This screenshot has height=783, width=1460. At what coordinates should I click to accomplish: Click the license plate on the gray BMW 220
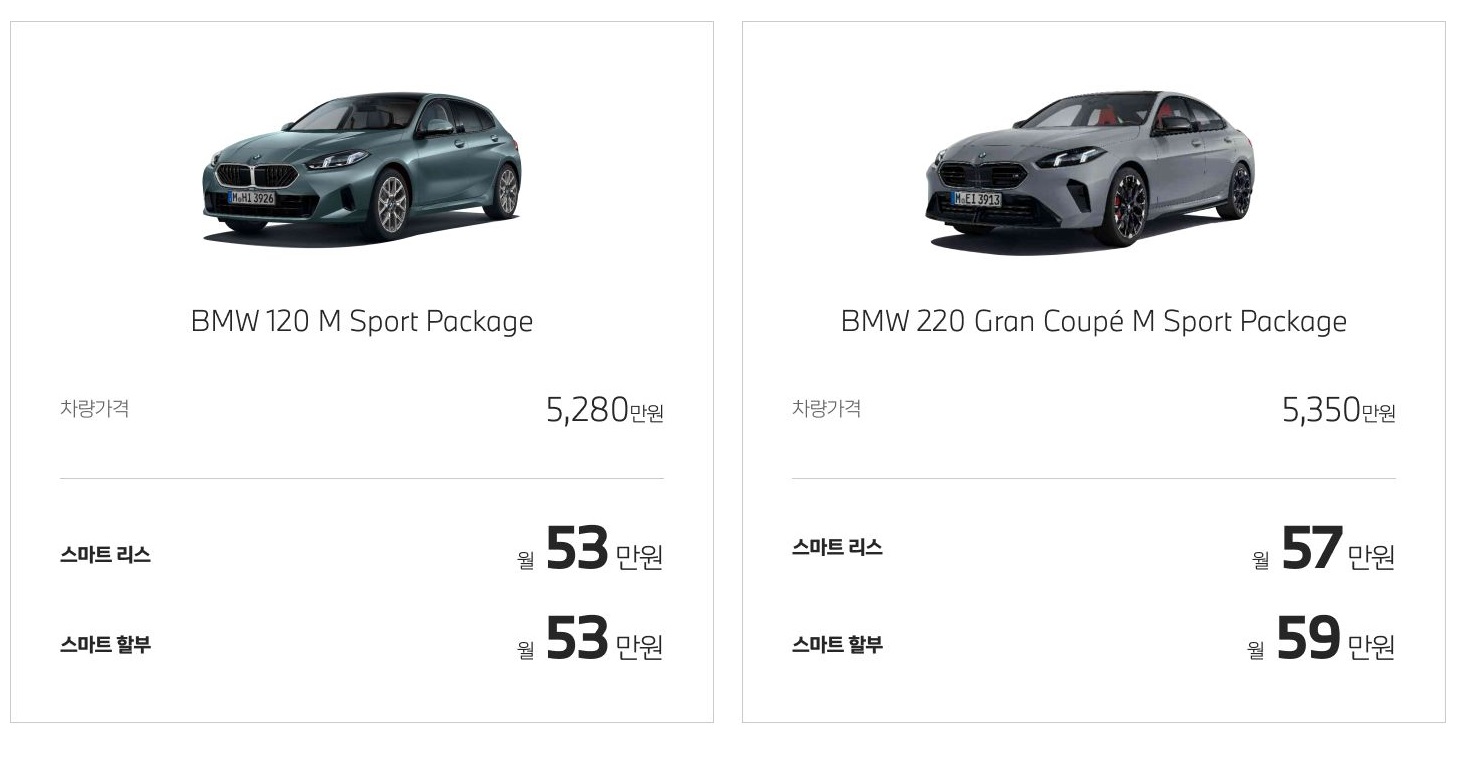977,199
